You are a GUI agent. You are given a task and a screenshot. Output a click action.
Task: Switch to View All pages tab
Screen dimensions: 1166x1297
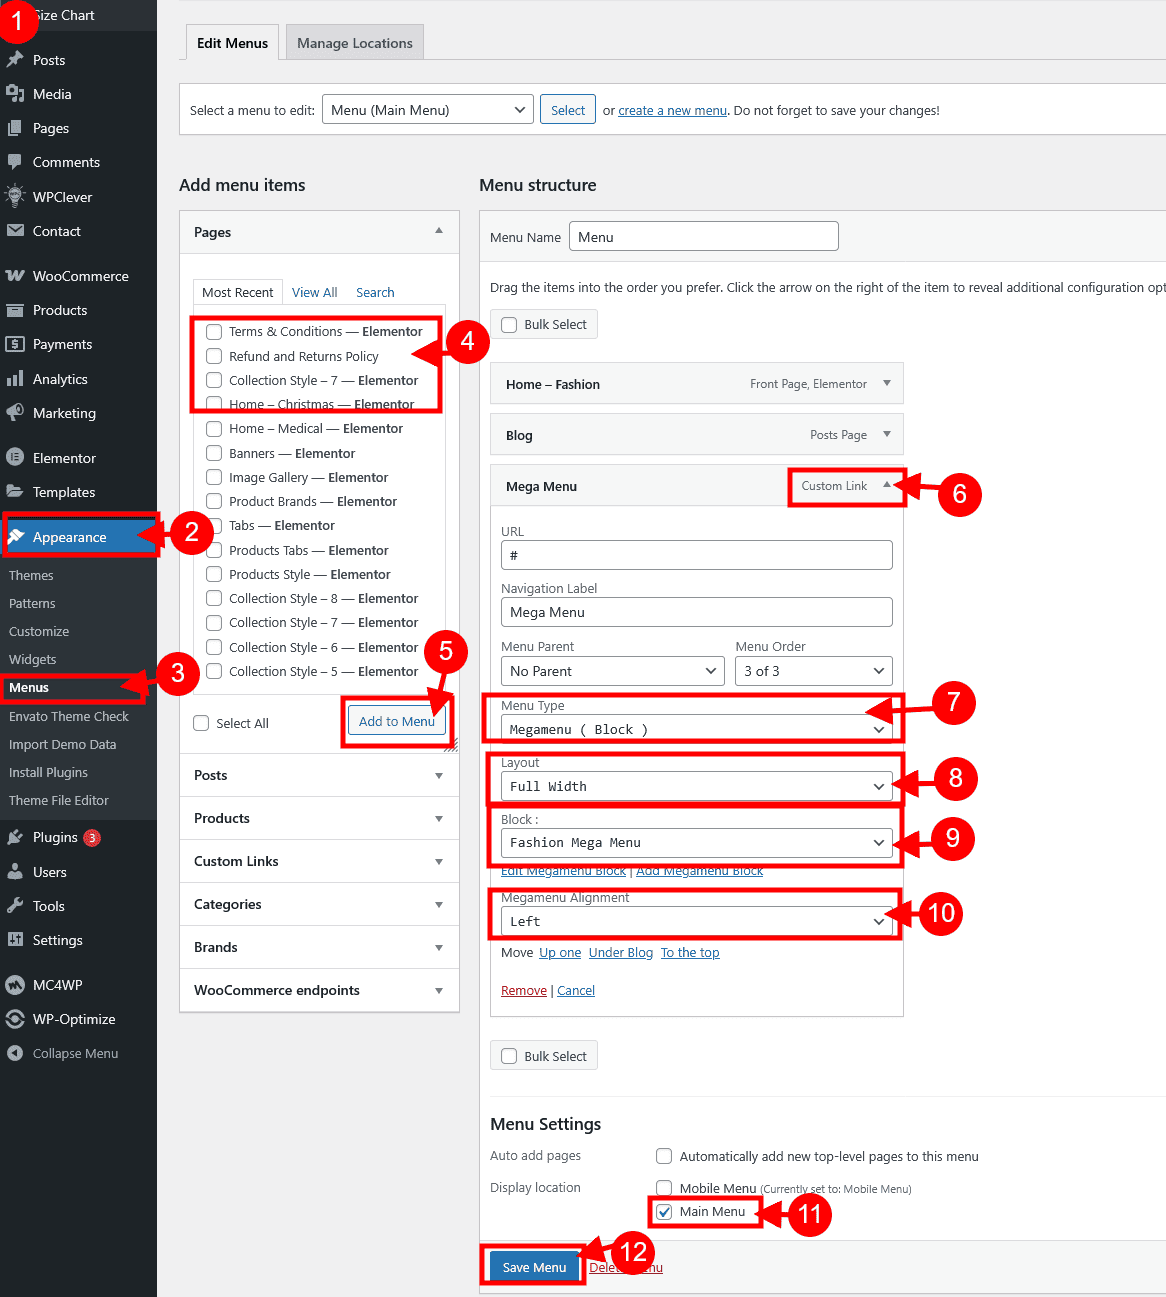pyautogui.click(x=314, y=292)
